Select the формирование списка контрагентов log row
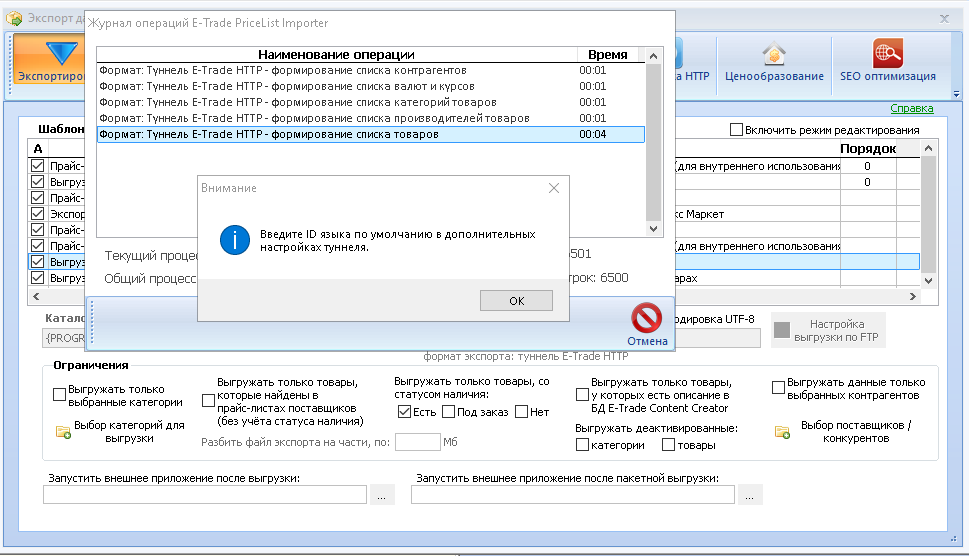969x556 pixels. 371,70
